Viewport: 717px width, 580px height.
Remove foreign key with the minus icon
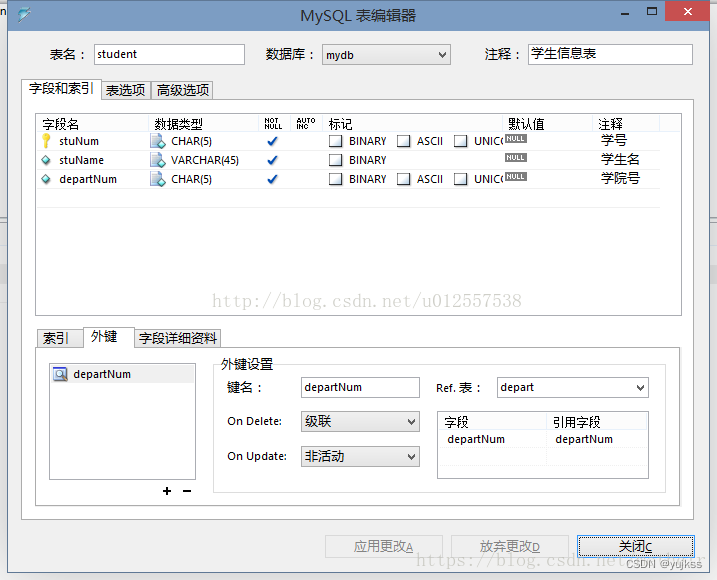(187, 491)
